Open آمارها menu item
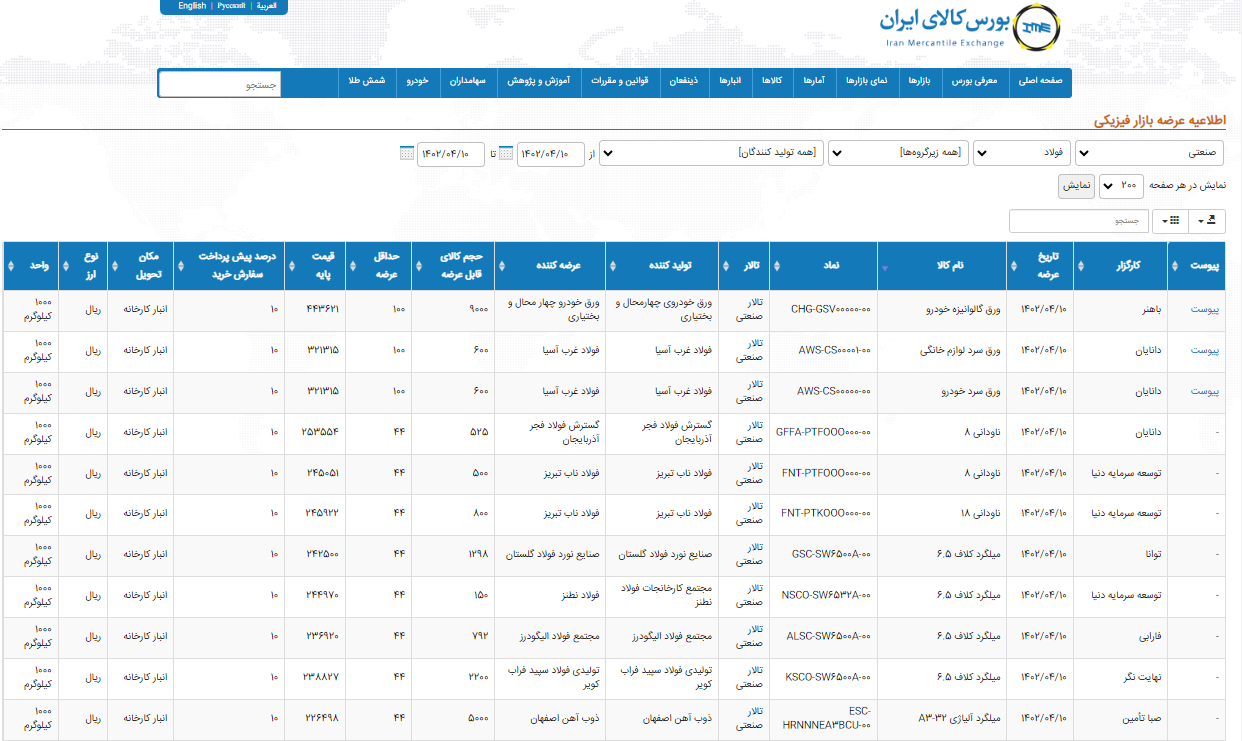 click(814, 80)
